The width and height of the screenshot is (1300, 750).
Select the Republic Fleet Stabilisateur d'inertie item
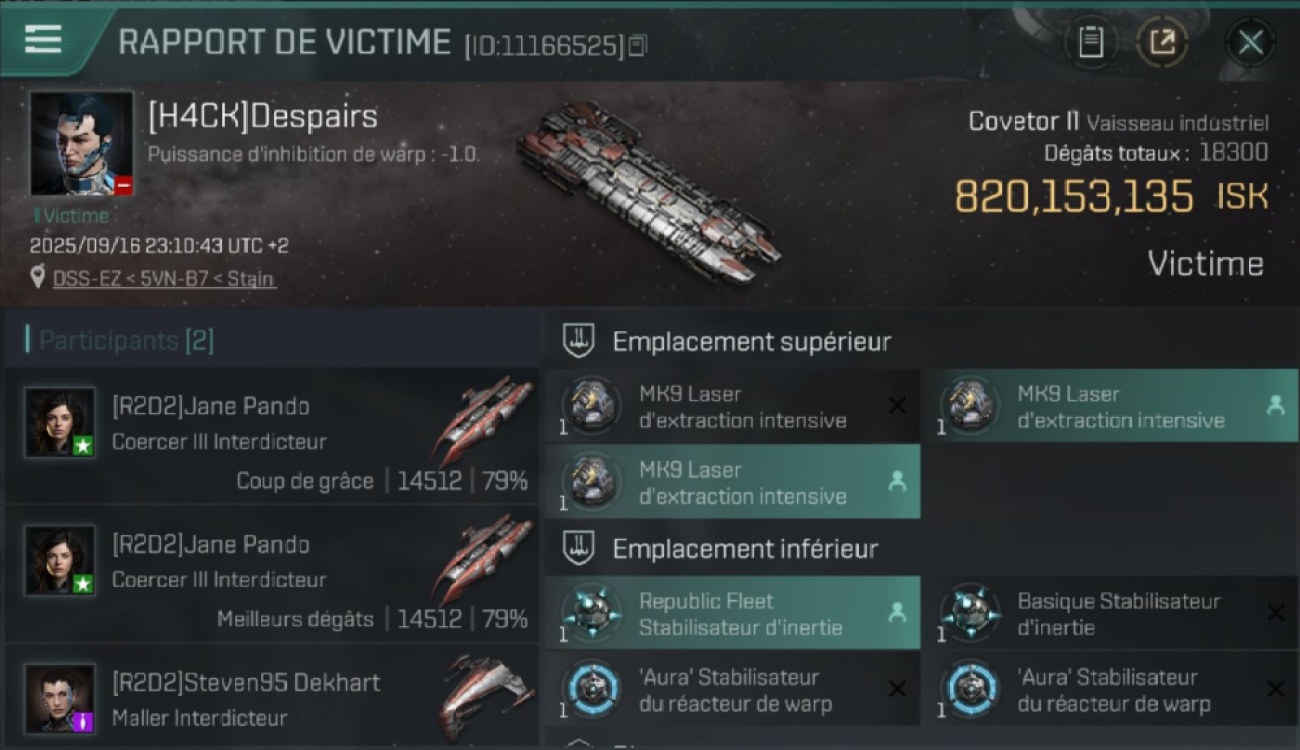[x=732, y=613]
